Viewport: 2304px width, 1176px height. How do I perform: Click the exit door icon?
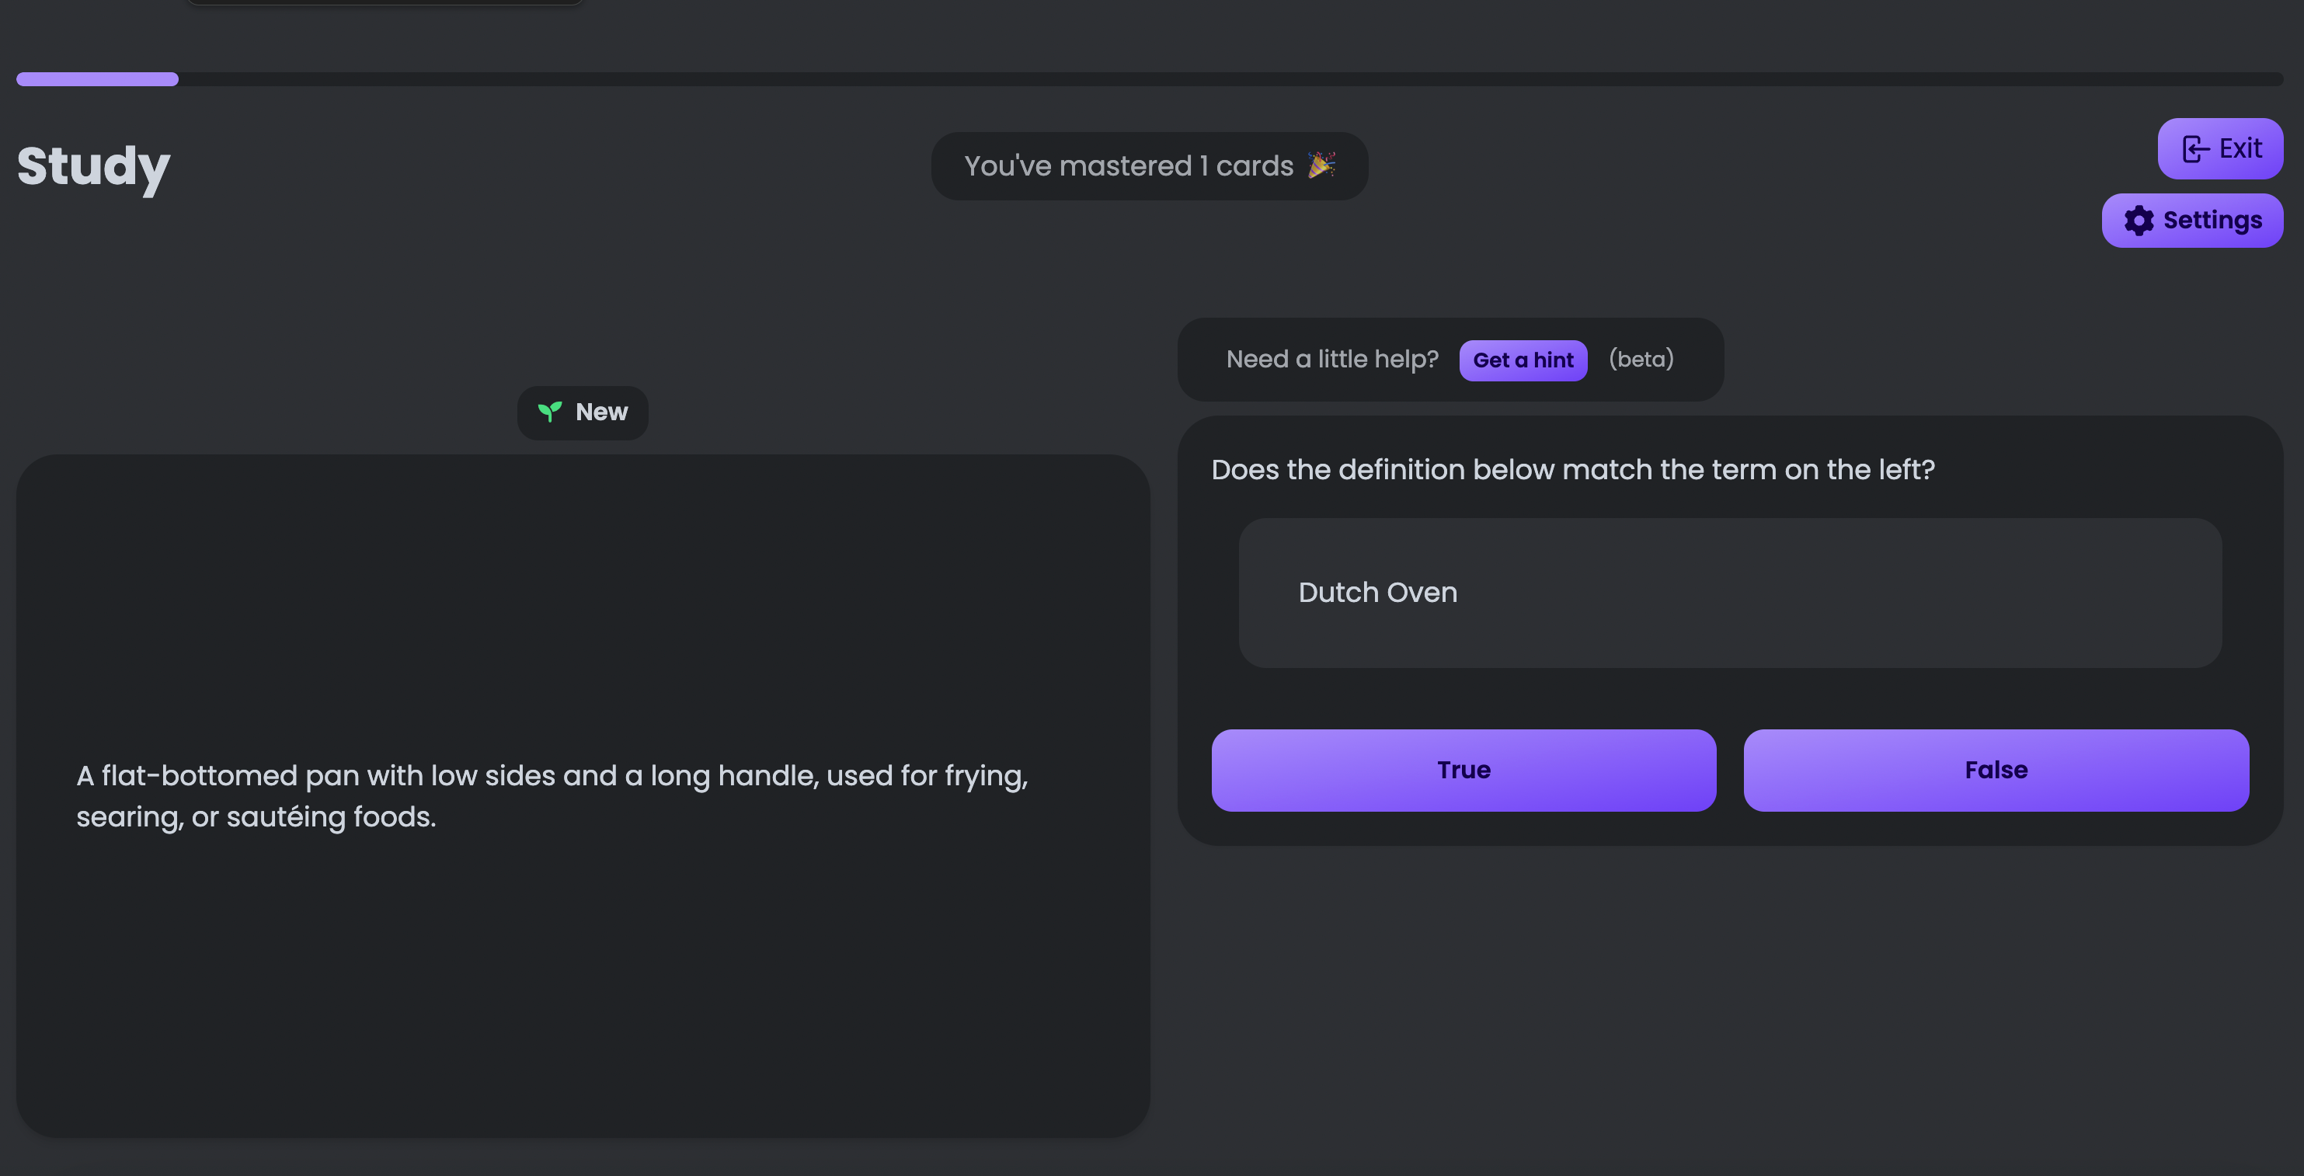point(2195,149)
